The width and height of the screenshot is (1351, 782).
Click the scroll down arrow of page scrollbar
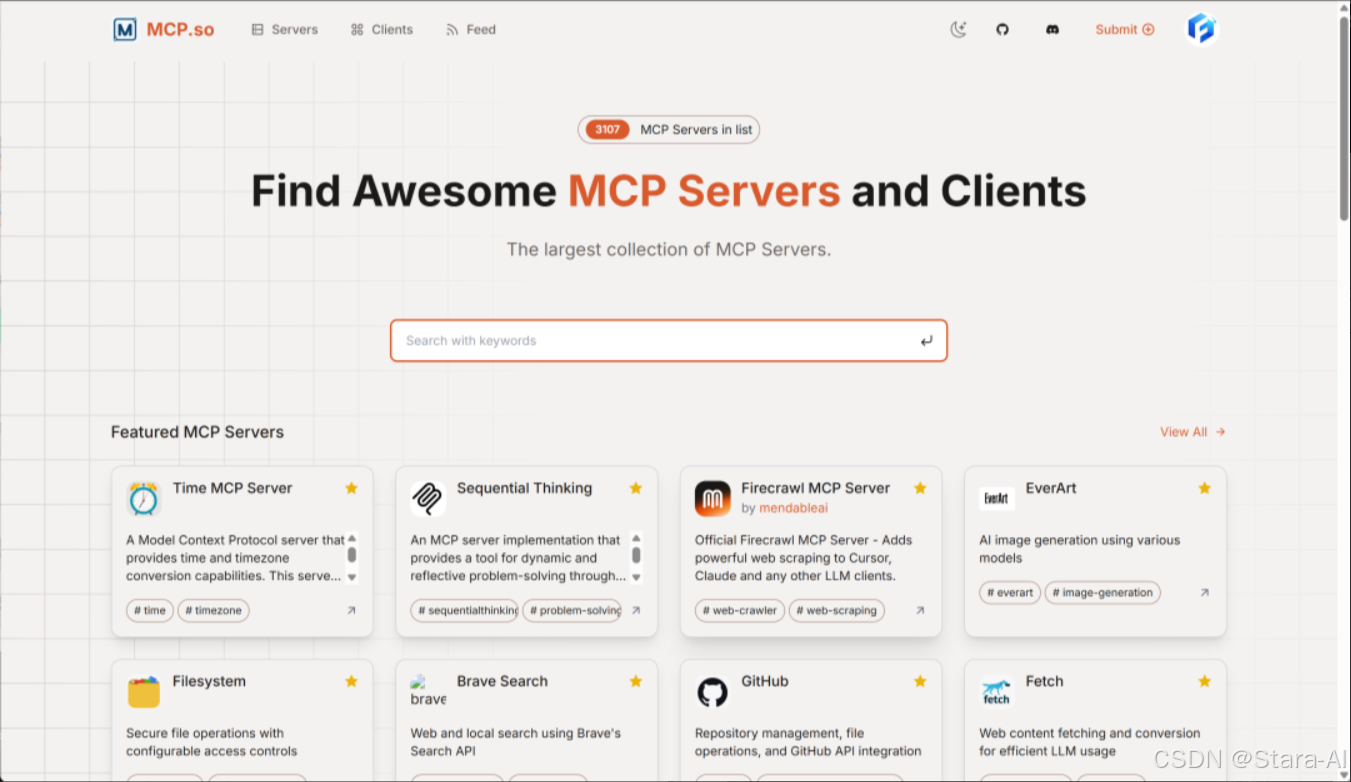[1344, 775]
